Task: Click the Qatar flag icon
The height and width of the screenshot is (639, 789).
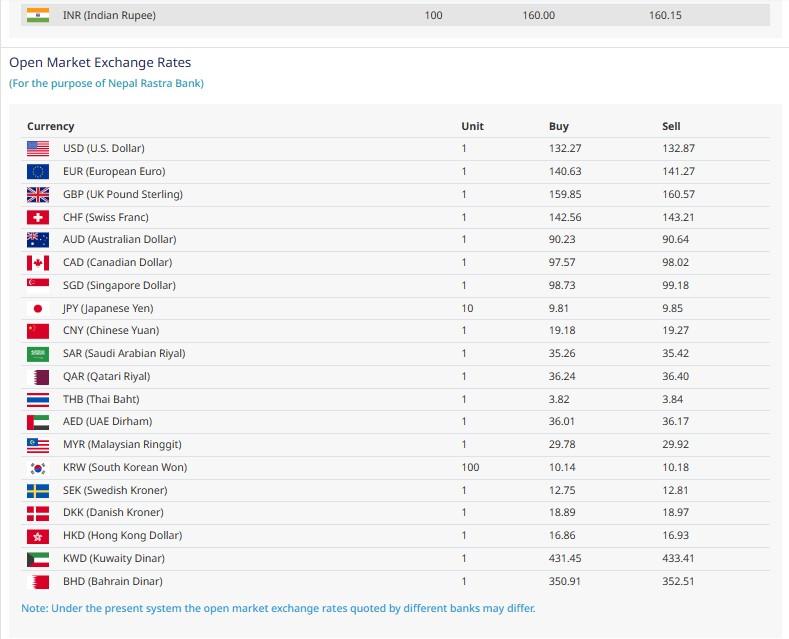Action: coord(38,377)
